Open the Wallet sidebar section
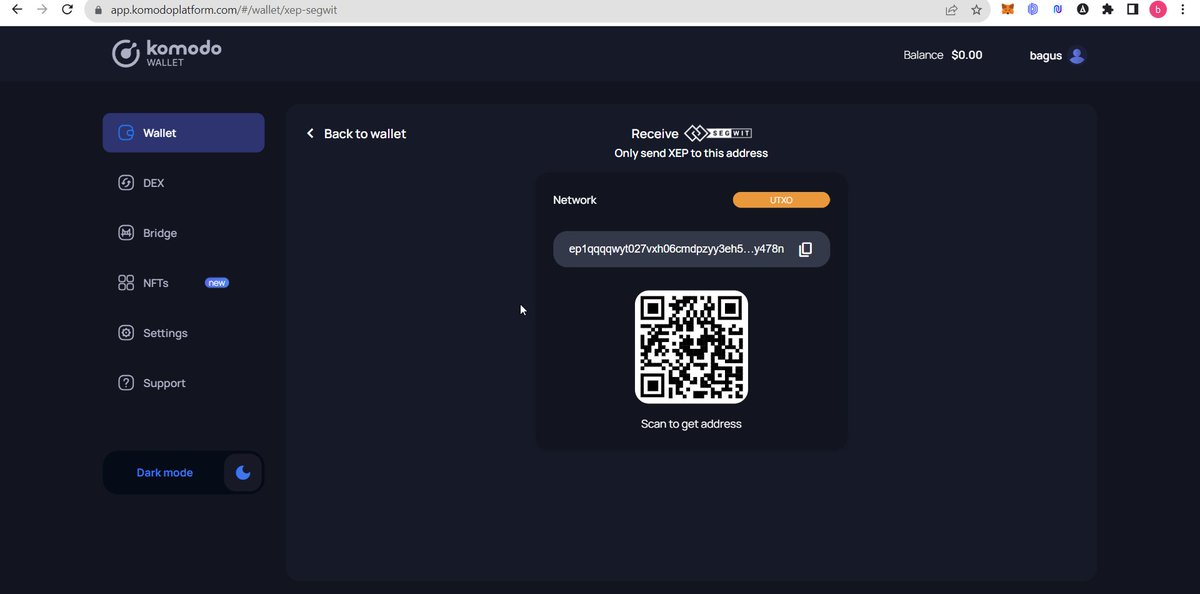The width and height of the screenshot is (1200, 594). click(183, 133)
